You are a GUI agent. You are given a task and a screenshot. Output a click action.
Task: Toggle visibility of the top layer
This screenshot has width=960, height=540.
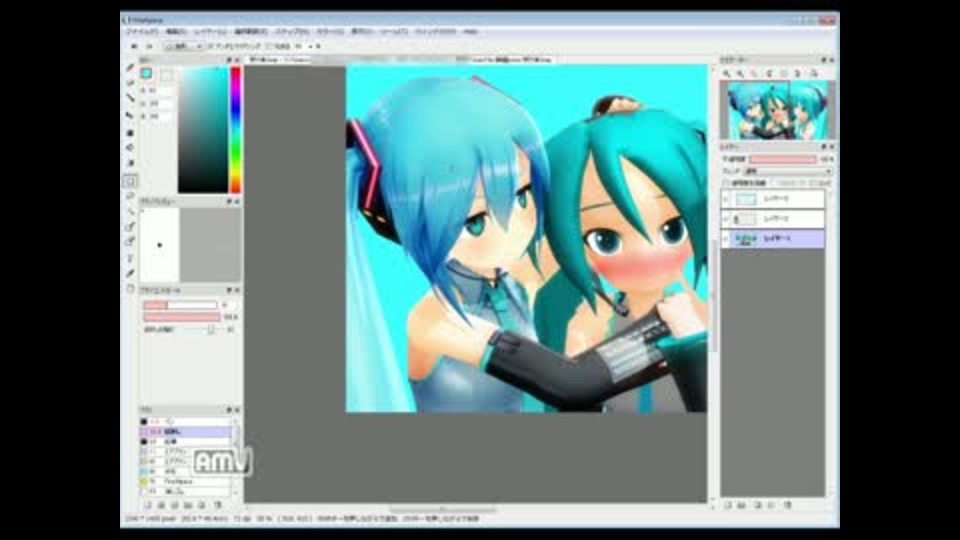726,199
